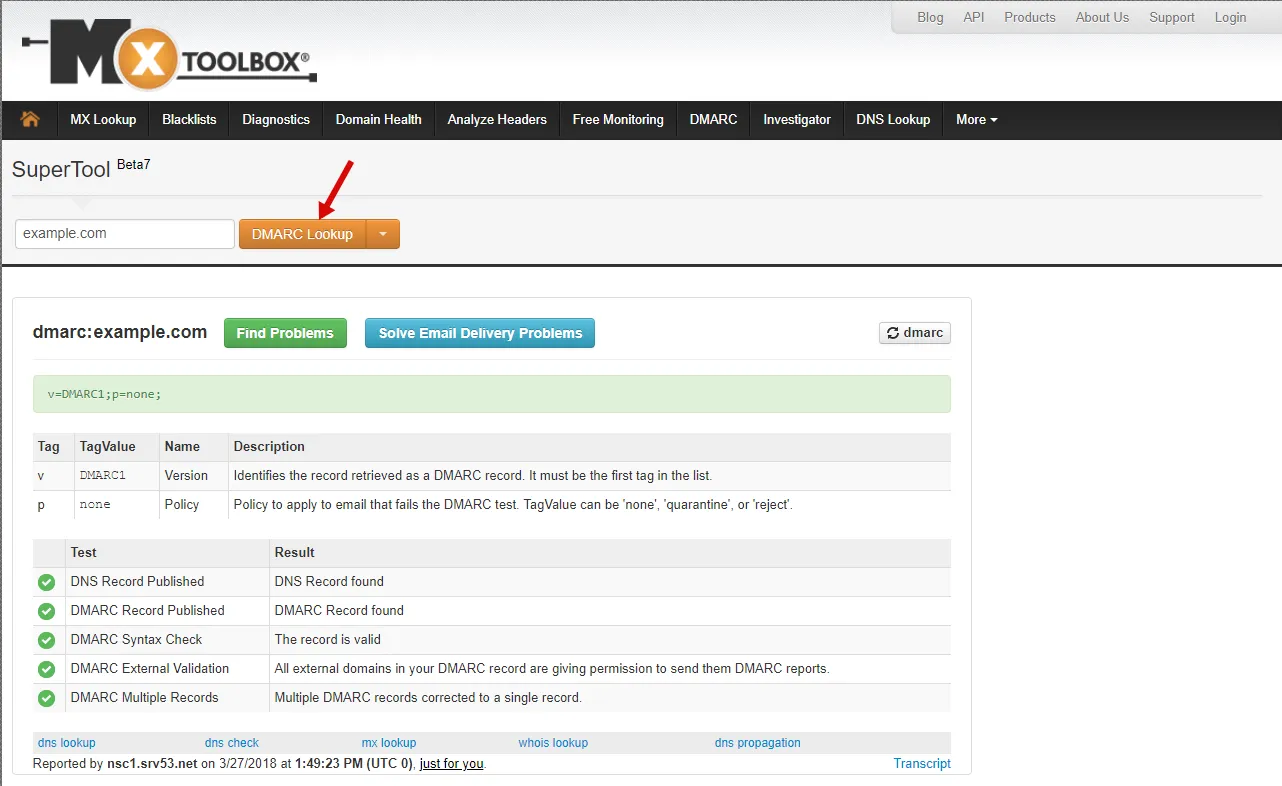This screenshot has height=786, width=1282.
Task: Click the home icon in navigation bar
Action: (30, 119)
